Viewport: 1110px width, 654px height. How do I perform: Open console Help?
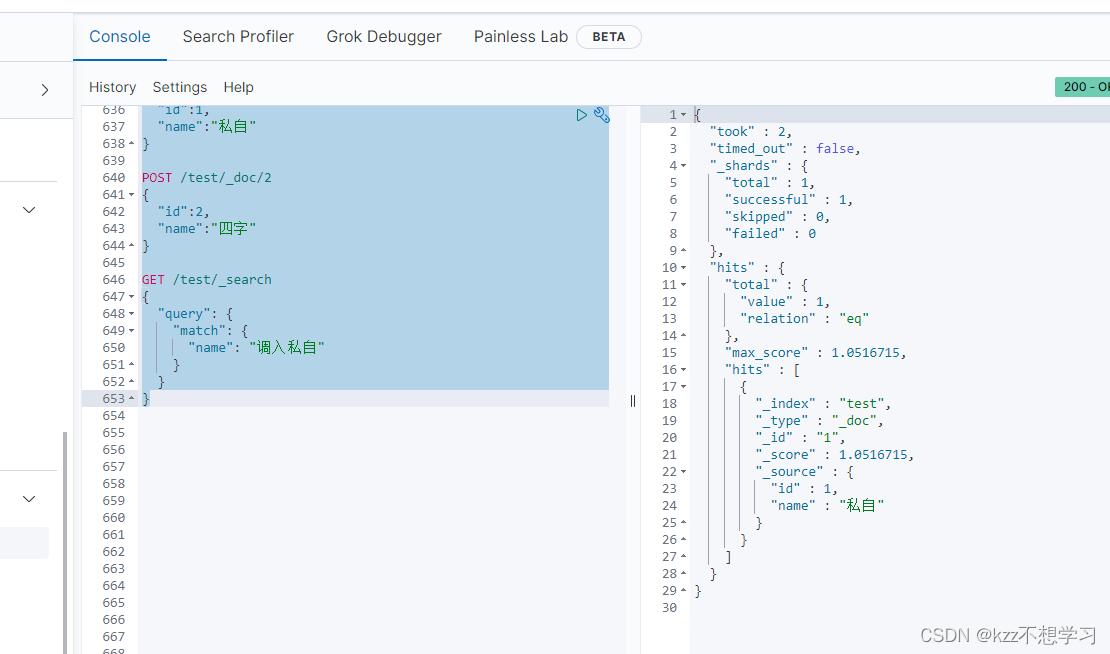[x=239, y=87]
